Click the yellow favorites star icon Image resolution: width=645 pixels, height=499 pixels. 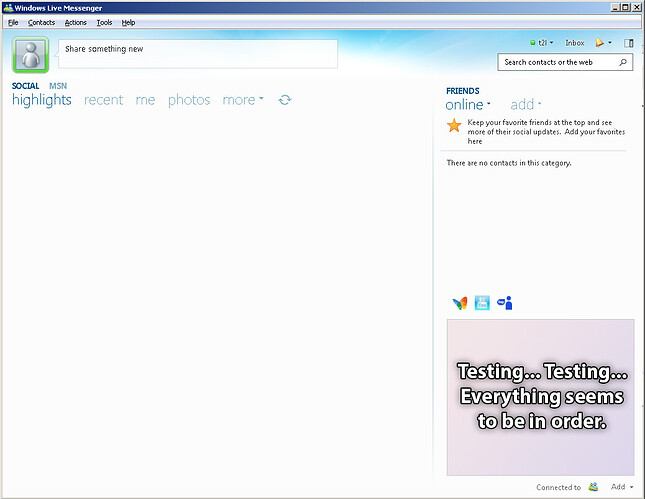pyautogui.click(x=454, y=125)
